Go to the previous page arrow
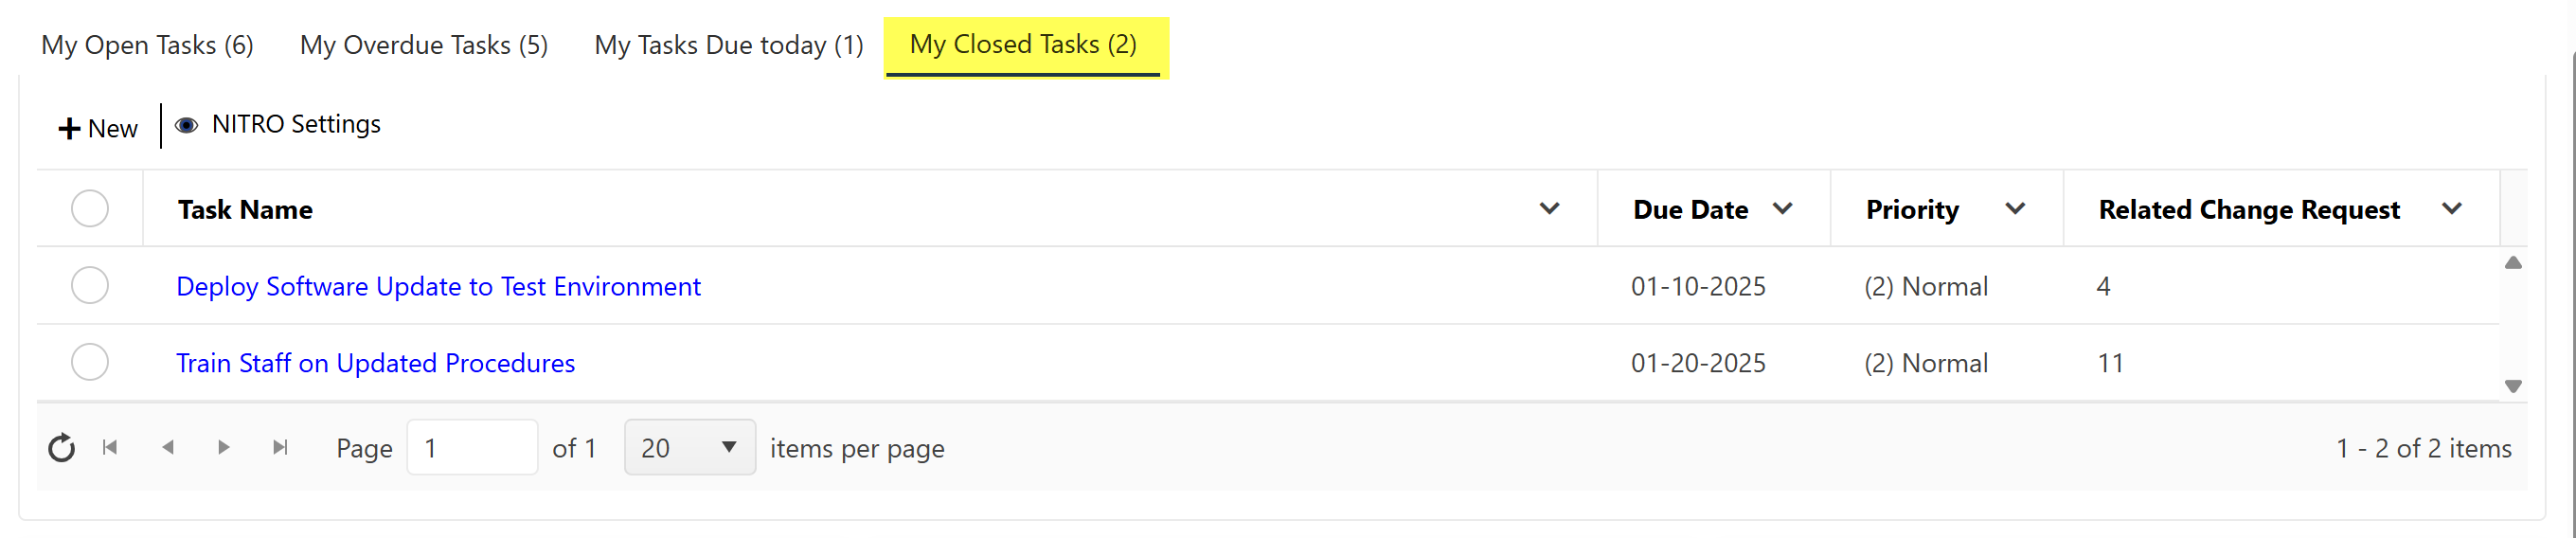 point(168,448)
